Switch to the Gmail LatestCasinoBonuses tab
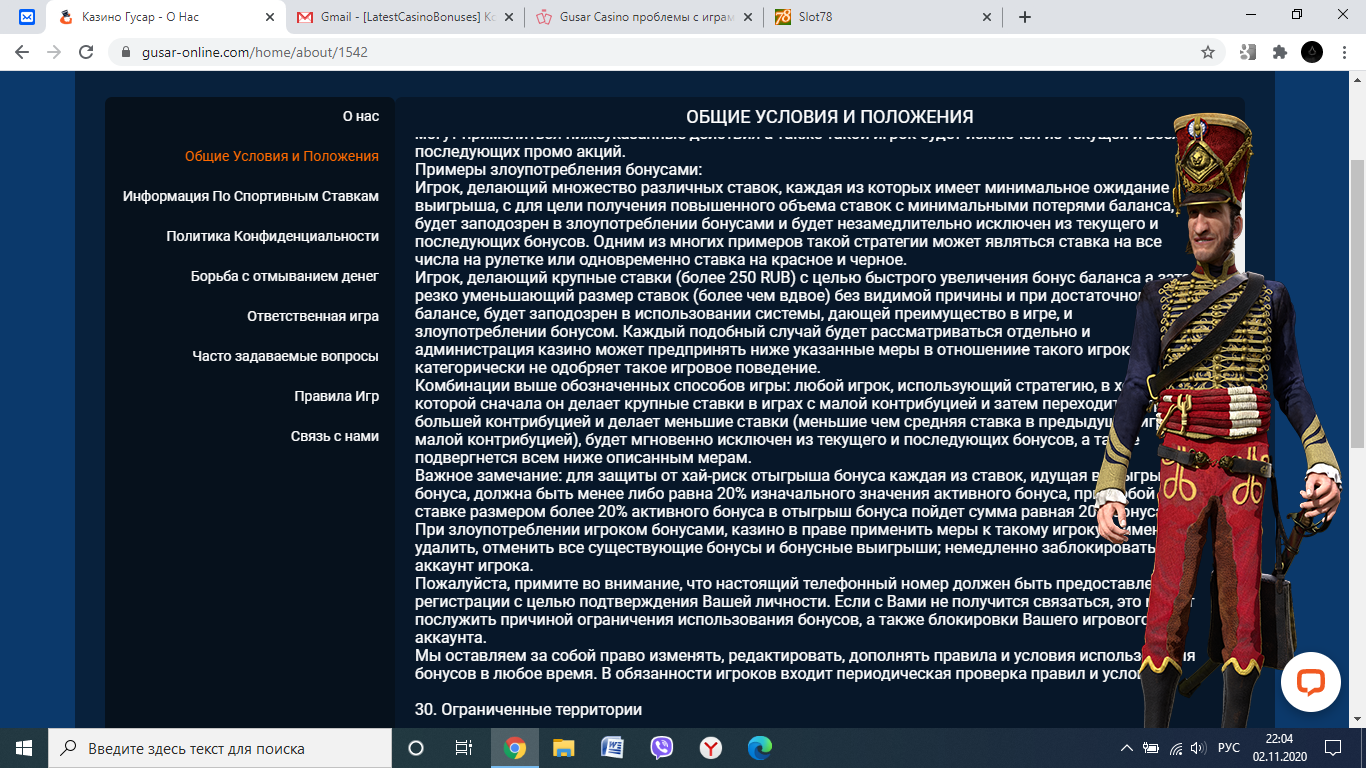 (x=403, y=17)
